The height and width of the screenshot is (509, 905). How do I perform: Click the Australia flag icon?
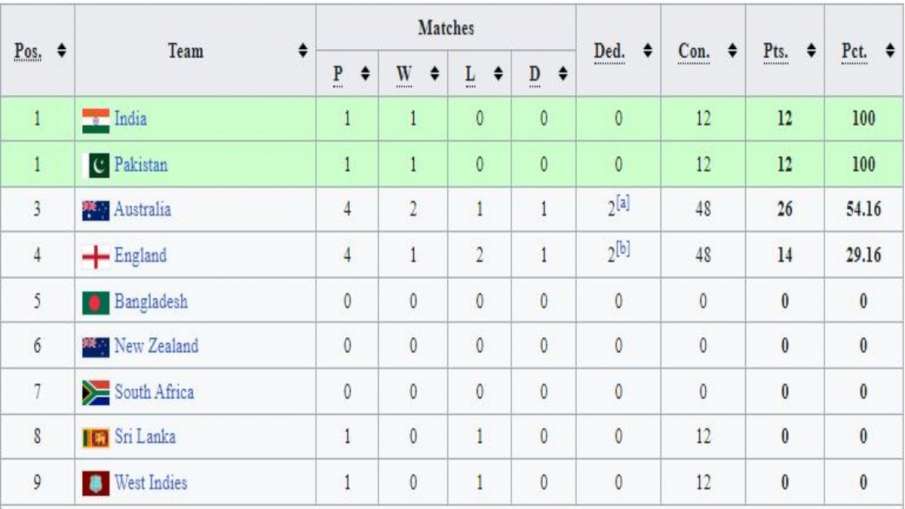96,211
